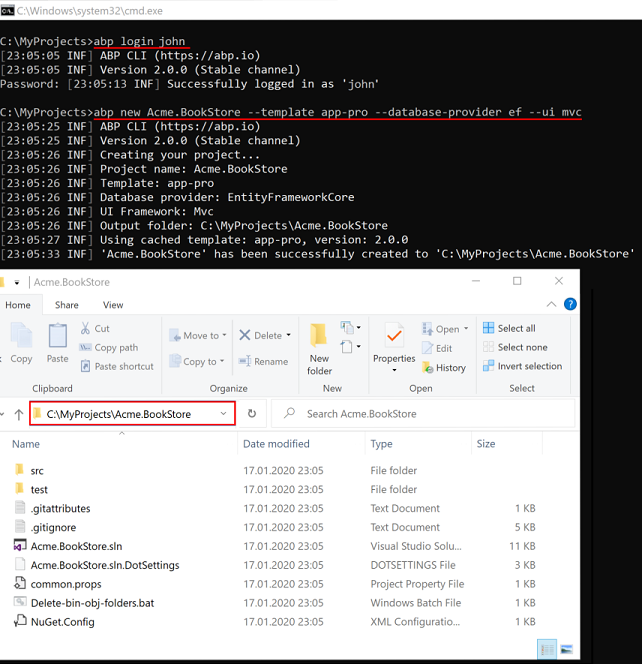Viewport: 642px width, 664px height.
Task: Click the test folder icon
Action: (x=19, y=488)
